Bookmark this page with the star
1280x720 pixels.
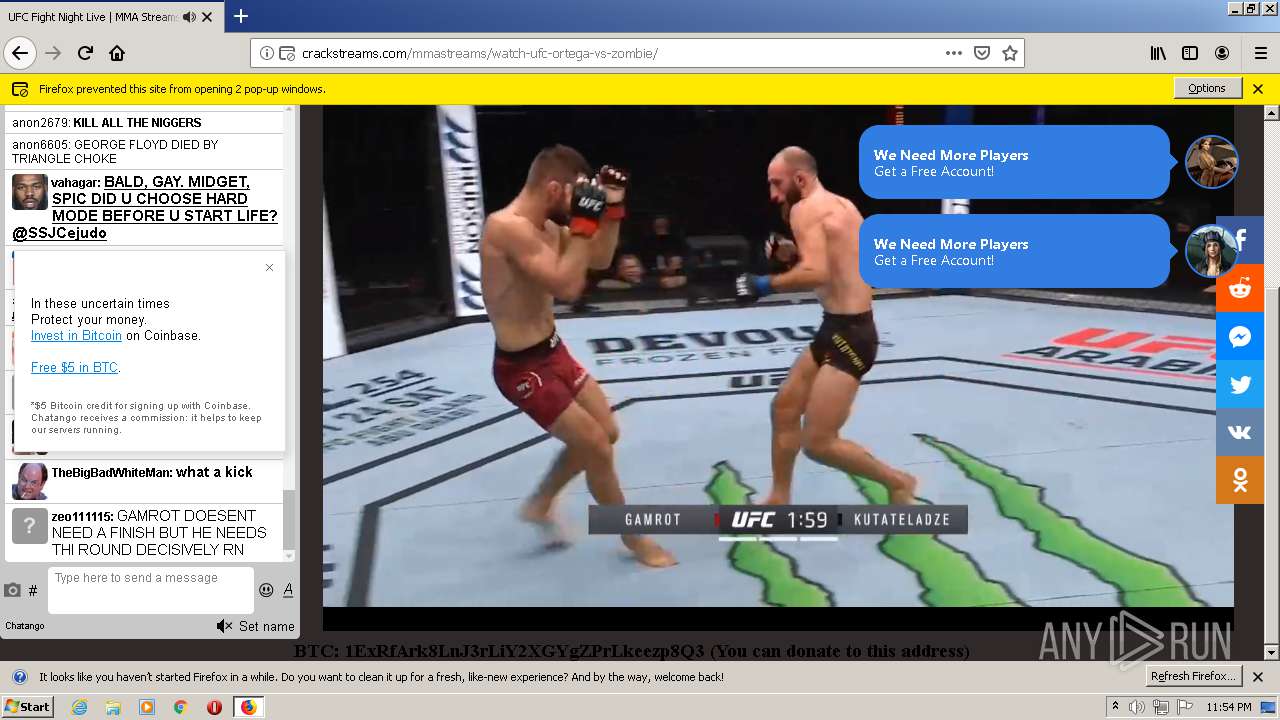[1010, 53]
